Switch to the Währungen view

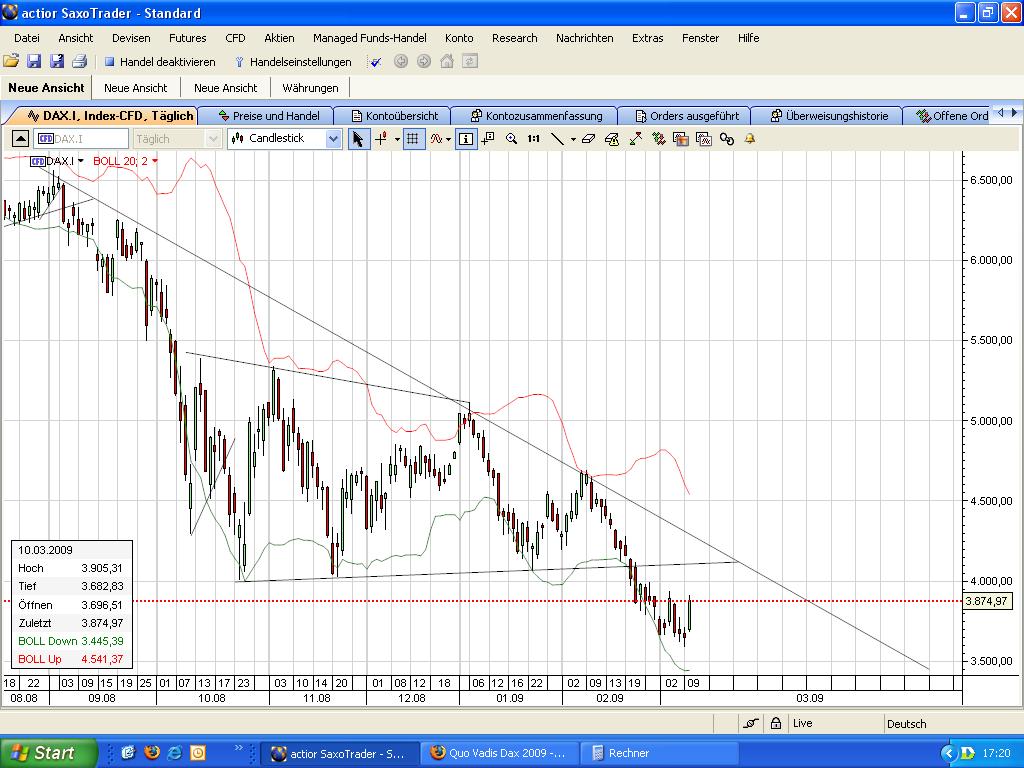[311, 87]
